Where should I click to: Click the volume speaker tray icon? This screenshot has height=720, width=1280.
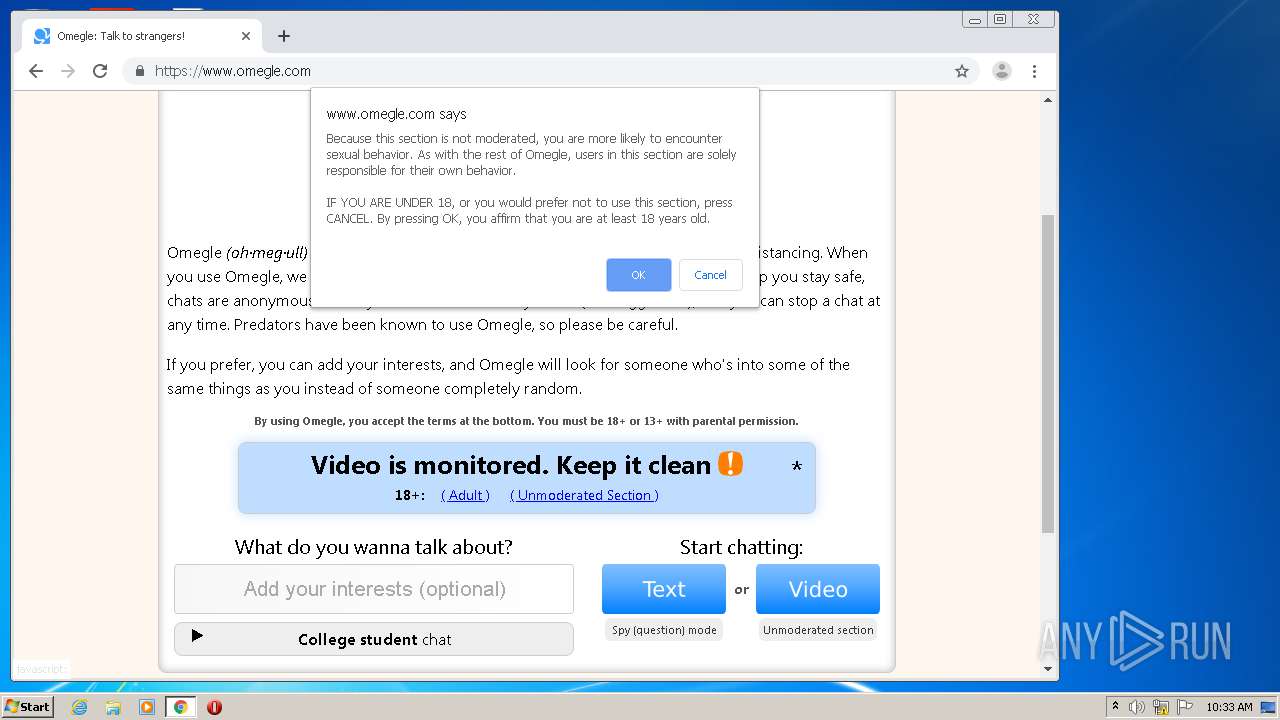(x=1137, y=707)
